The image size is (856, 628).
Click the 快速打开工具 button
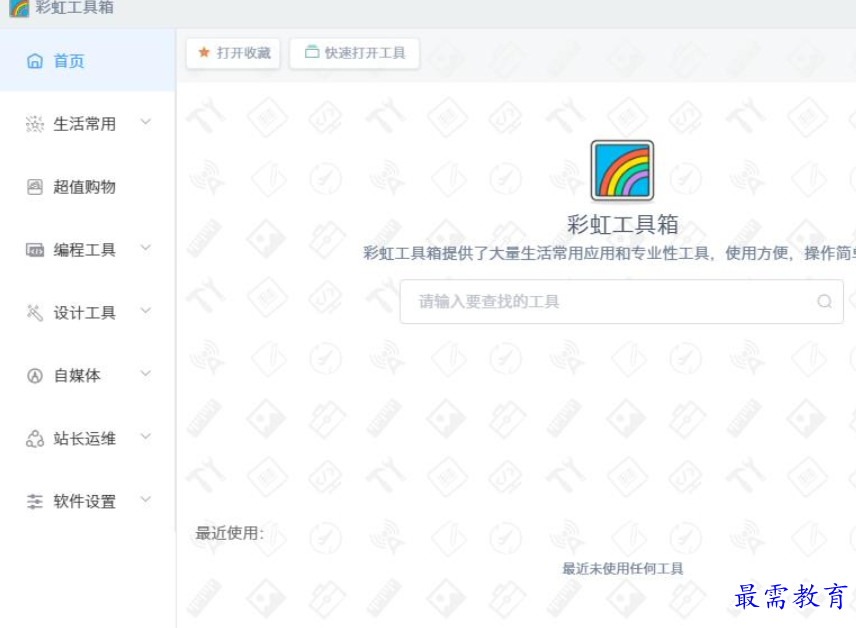[354, 53]
